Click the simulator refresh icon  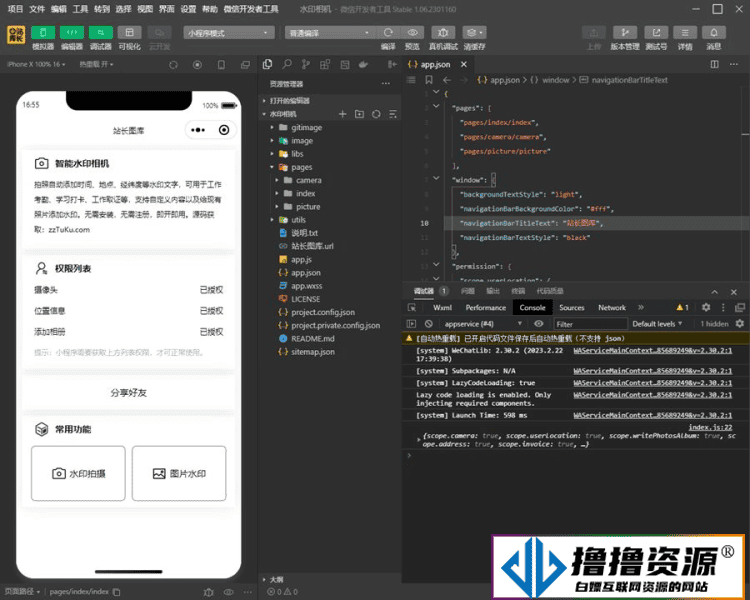click(174, 65)
